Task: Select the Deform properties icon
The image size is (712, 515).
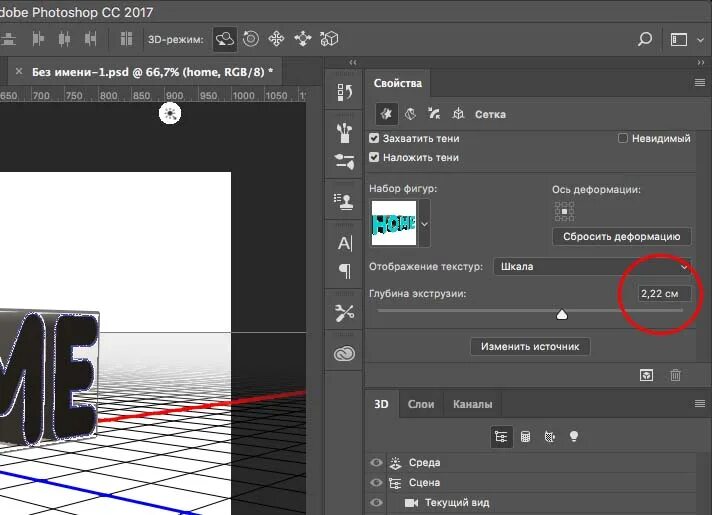Action: [x=410, y=114]
